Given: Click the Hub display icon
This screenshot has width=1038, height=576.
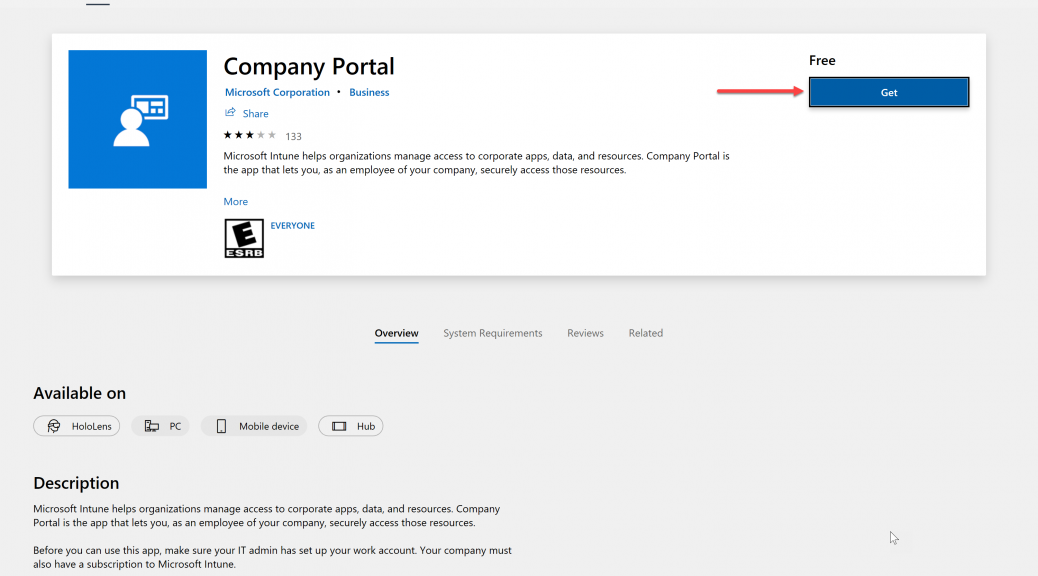Looking at the screenshot, I should (339, 426).
